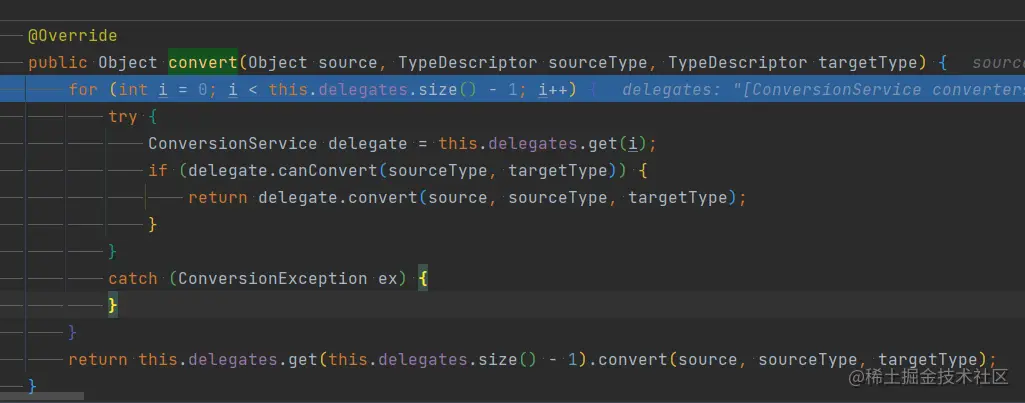1025x403 pixels.
Task: Click the sourceType parameter in the method signature
Action: (597, 63)
